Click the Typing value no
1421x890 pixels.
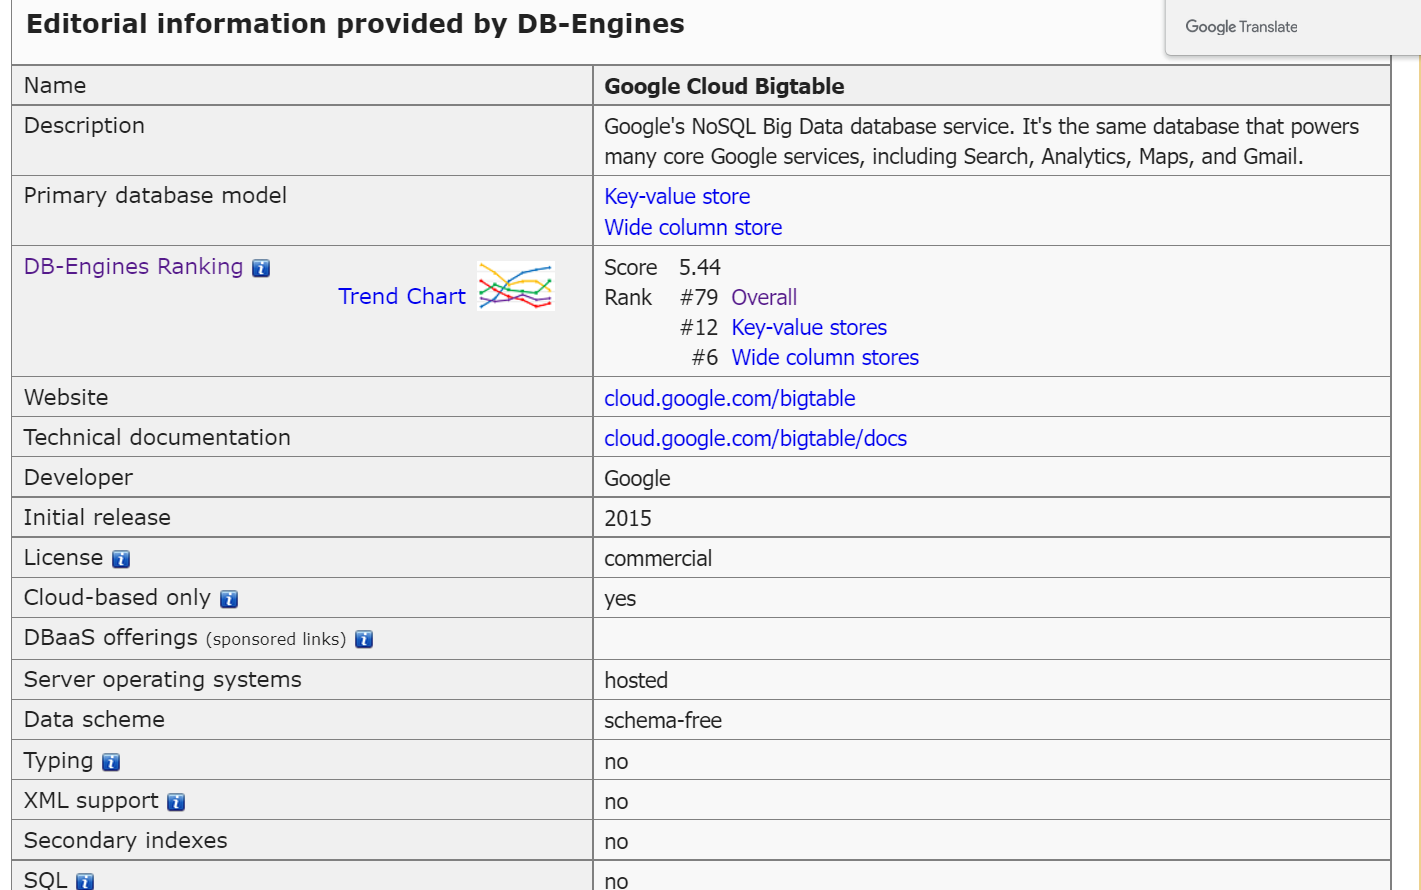(x=616, y=762)
